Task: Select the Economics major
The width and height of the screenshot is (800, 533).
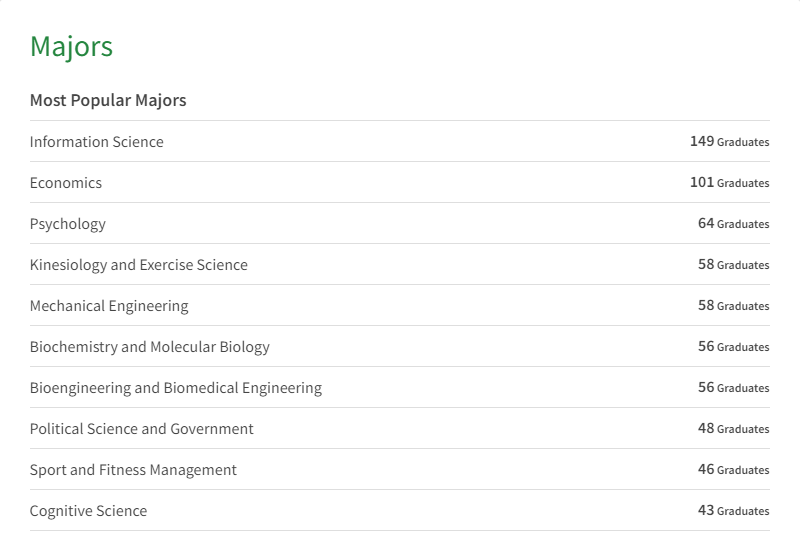Action: click(66, 183)
